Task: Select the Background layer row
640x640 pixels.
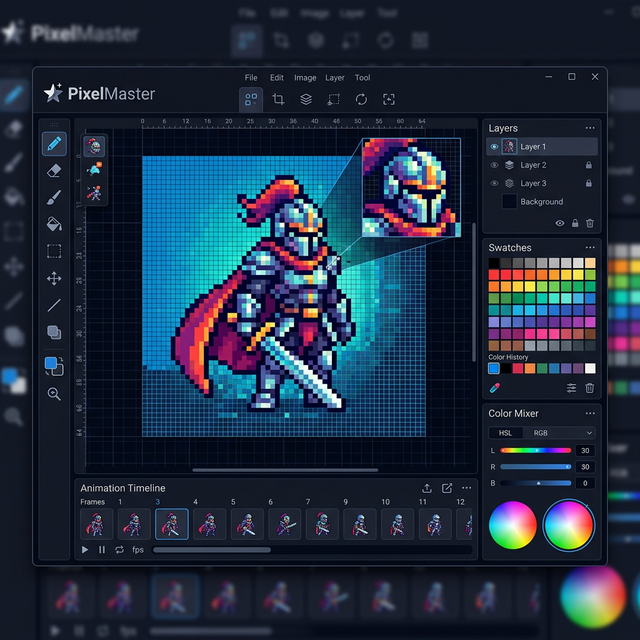Action: [542, 202]
